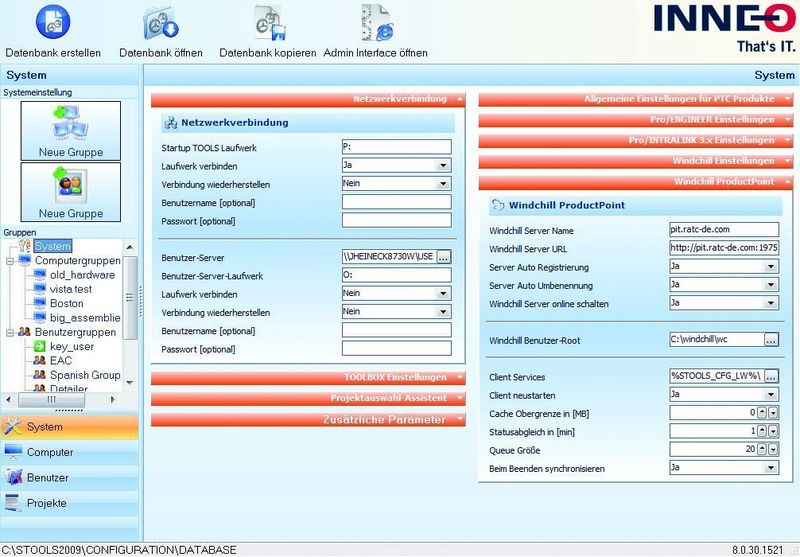Click Windchill Server Name field

[x=724, y=230]
